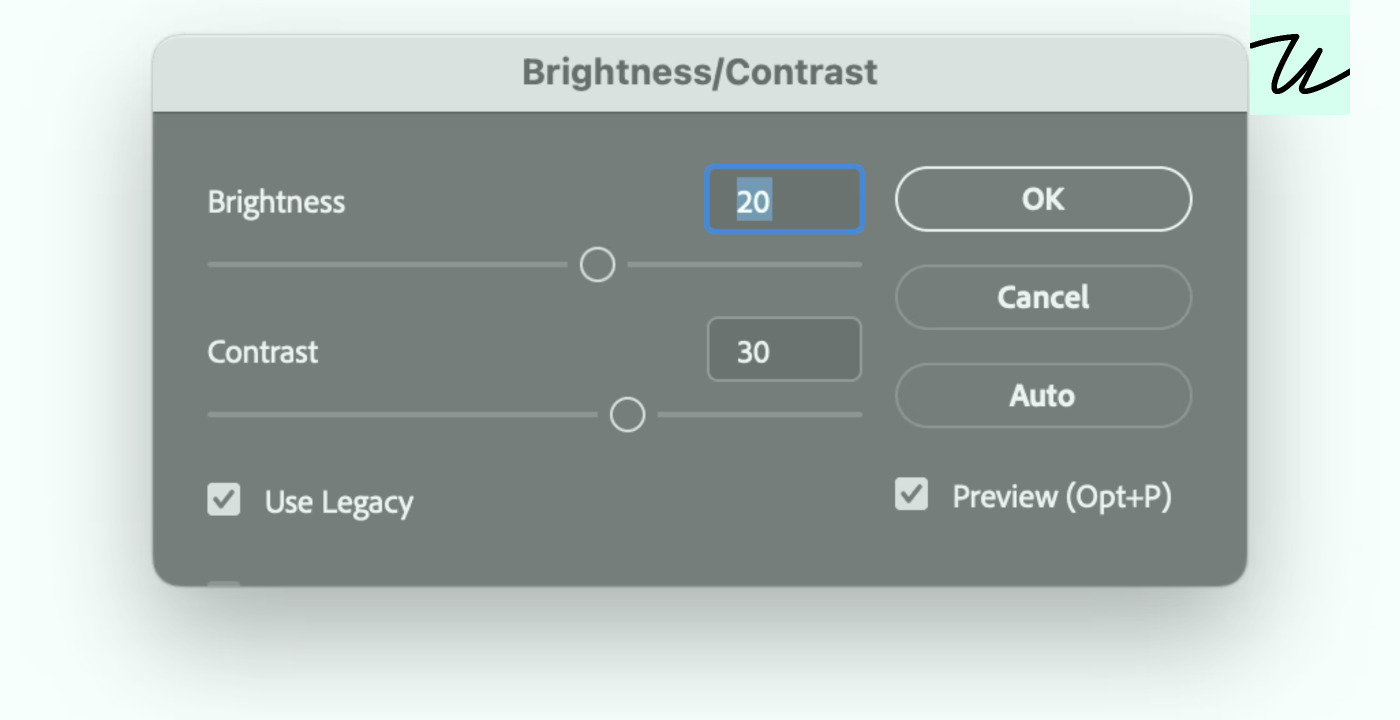Image resolution: width=1400 pixels, height=720 pixels.
Task: Click the clipped checkbox at the dialog's bottom edge
Action: (224, 584)
